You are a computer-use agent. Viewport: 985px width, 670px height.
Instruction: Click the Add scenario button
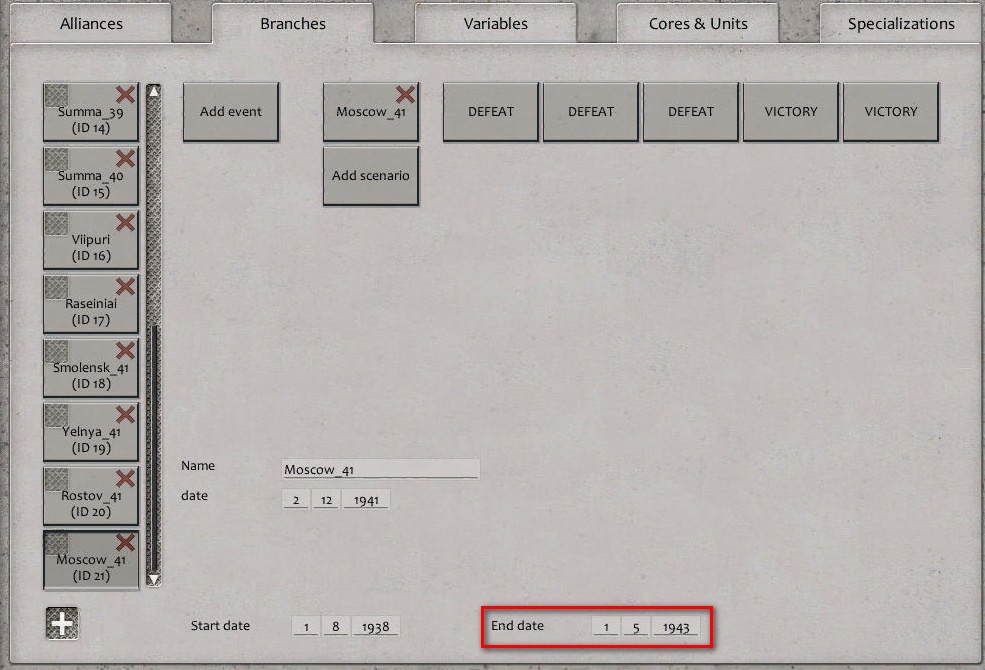371,176
